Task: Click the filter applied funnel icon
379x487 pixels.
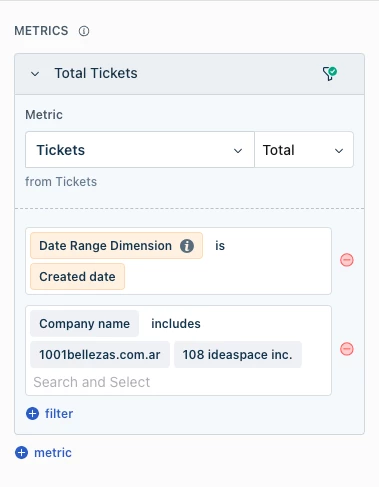Action: click(x=329, y=73)
